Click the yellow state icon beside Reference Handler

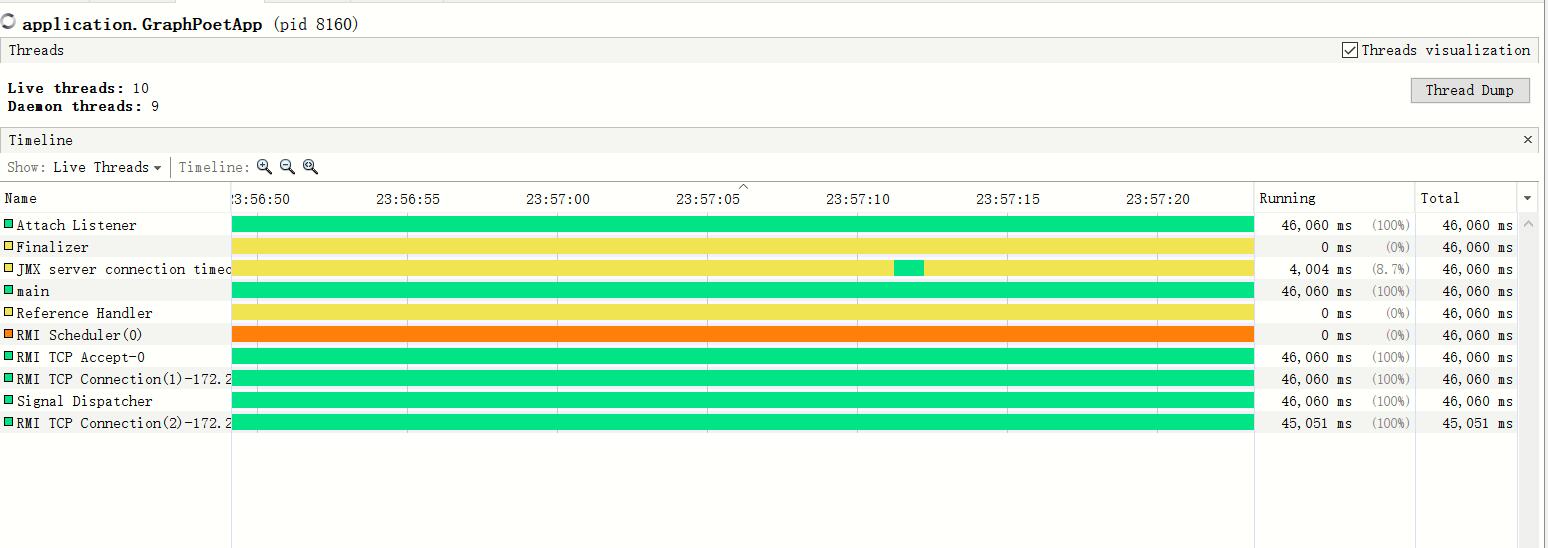pyautogui.click(x=9, y=313)
